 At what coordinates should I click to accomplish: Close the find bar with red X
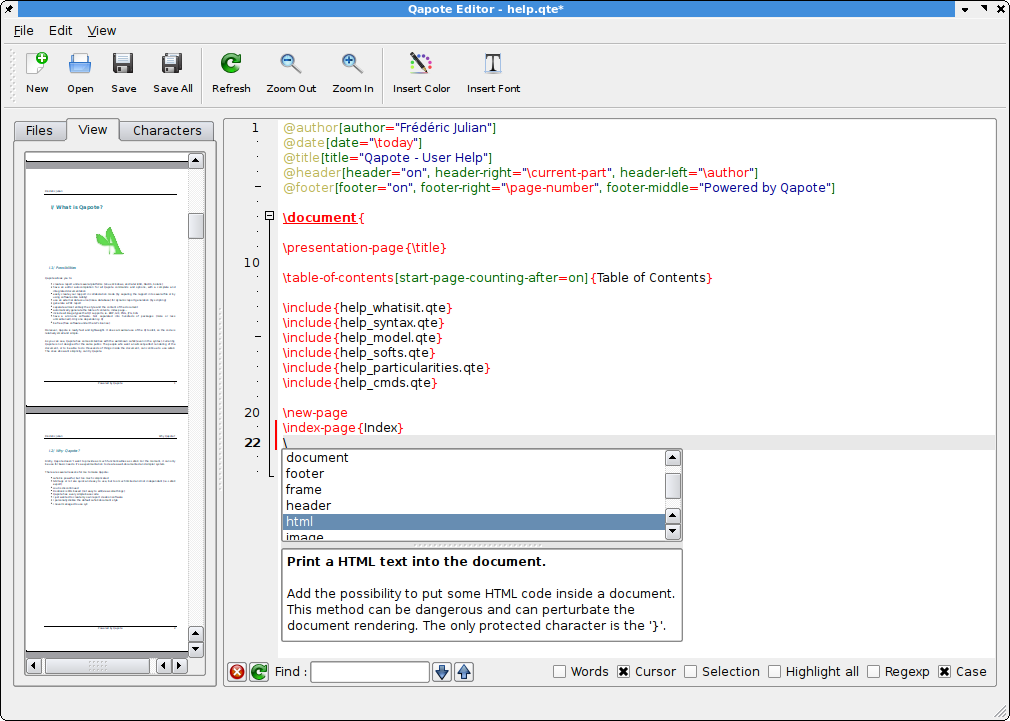(237, 672)
